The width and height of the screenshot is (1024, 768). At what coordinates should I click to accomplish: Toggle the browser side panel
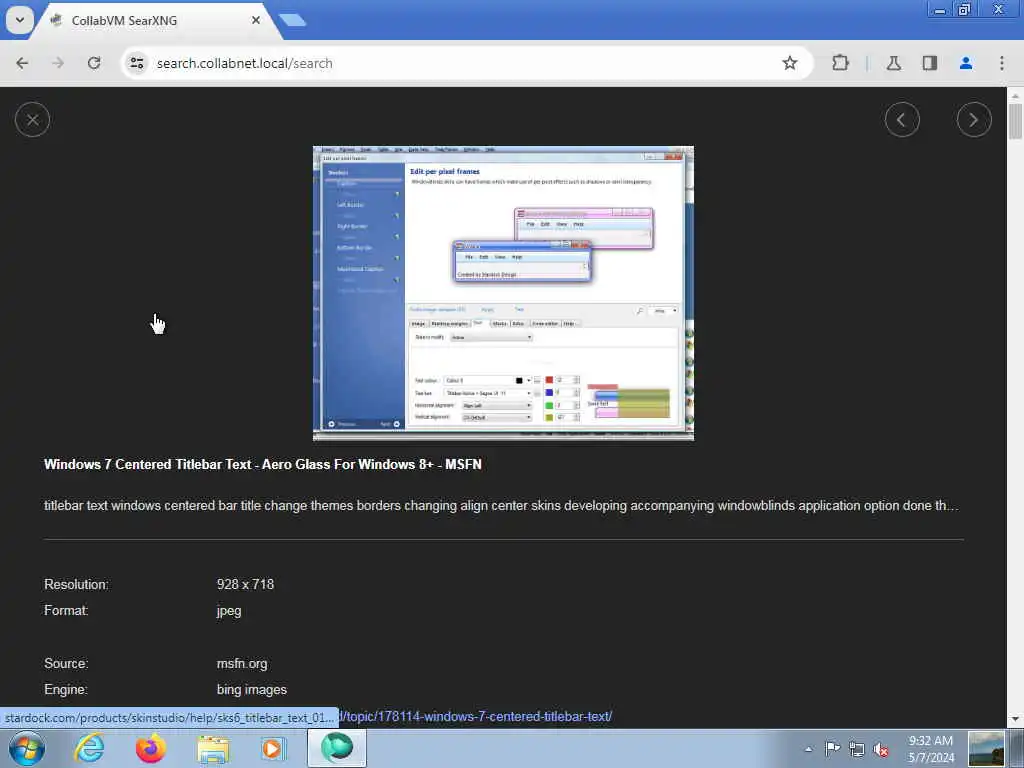click(929, 63)
